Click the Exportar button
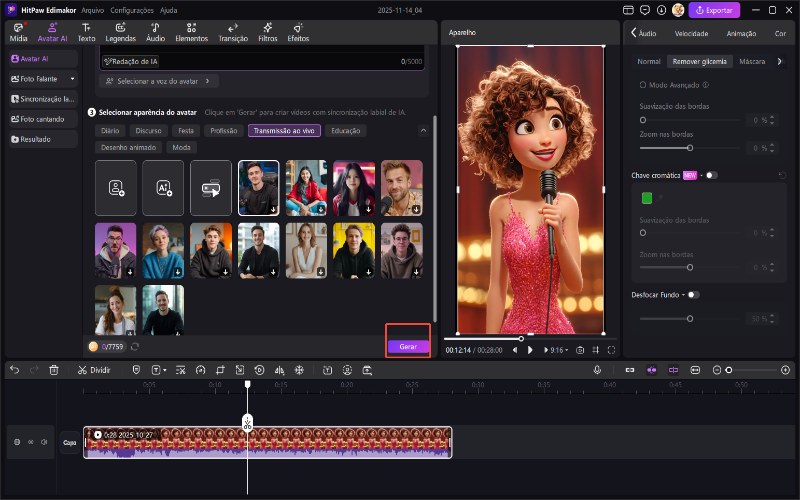Viewport: 800px width, 500px height. click(x=714, y=10)
